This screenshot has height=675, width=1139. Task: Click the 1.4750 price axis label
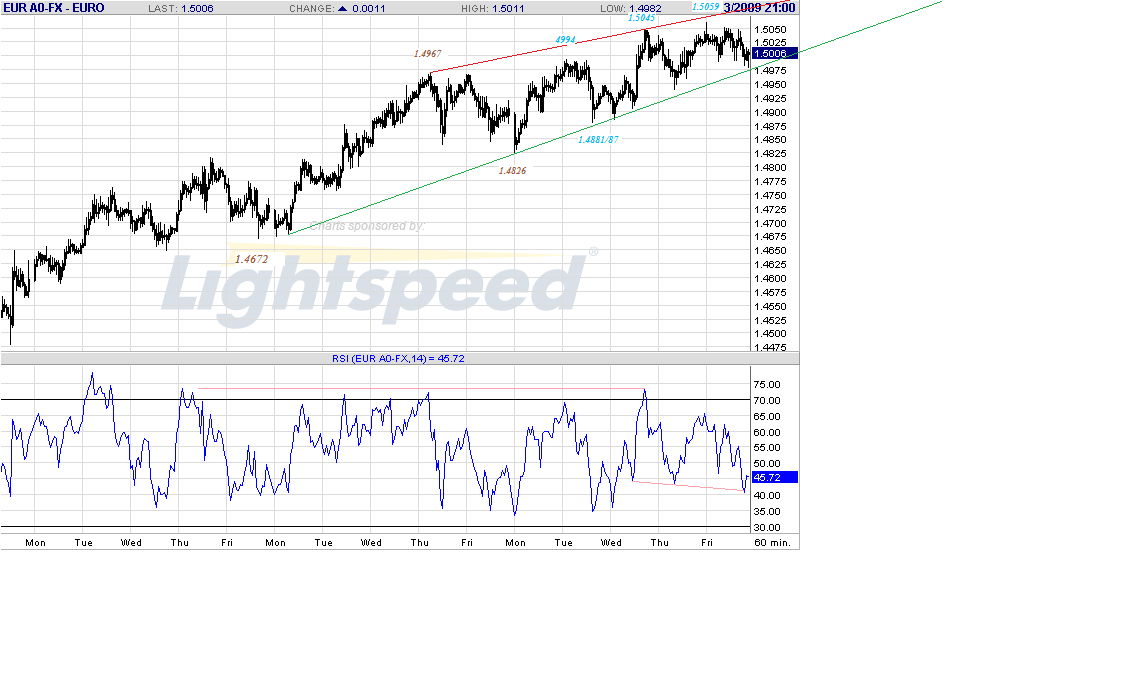tap(770, 196)
